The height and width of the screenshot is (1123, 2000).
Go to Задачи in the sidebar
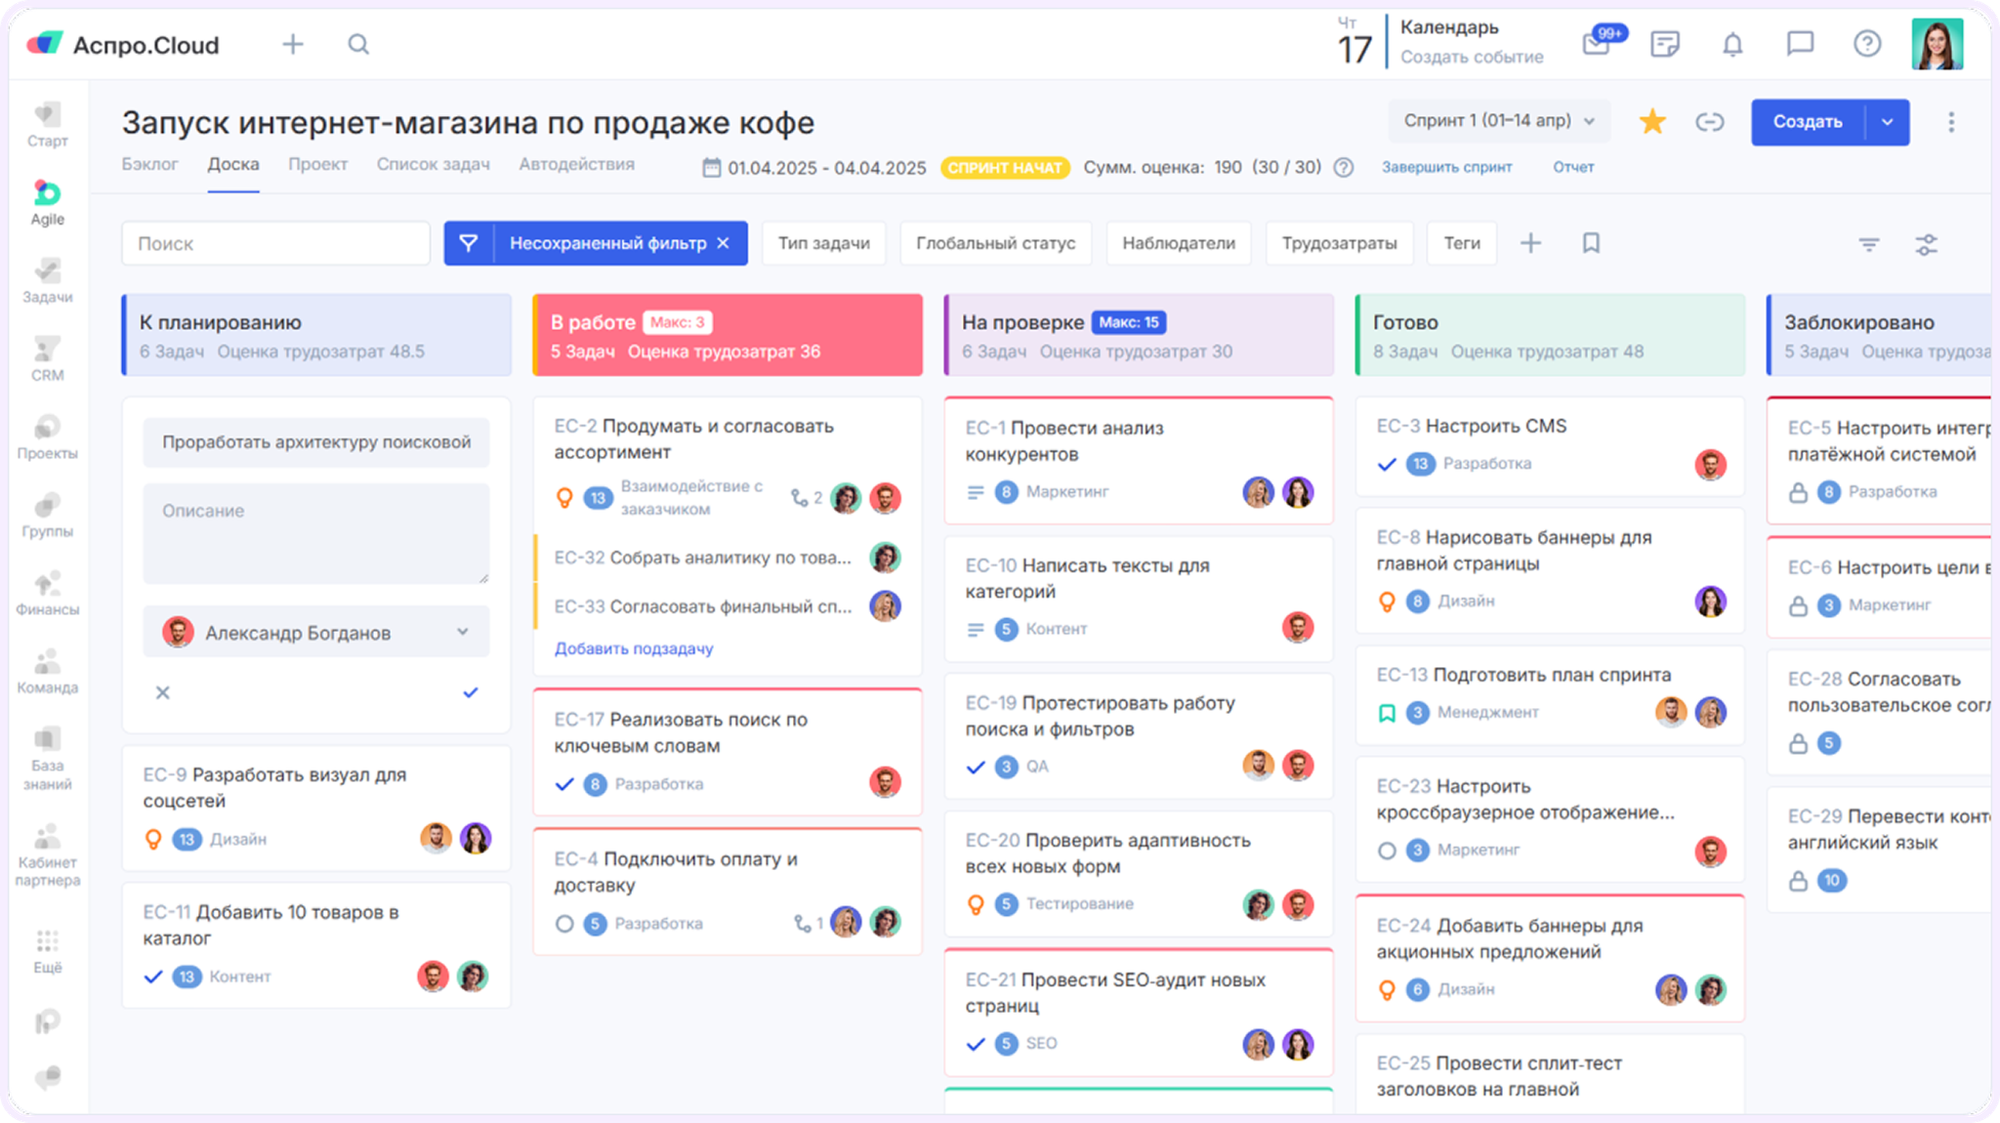(47, 281)
